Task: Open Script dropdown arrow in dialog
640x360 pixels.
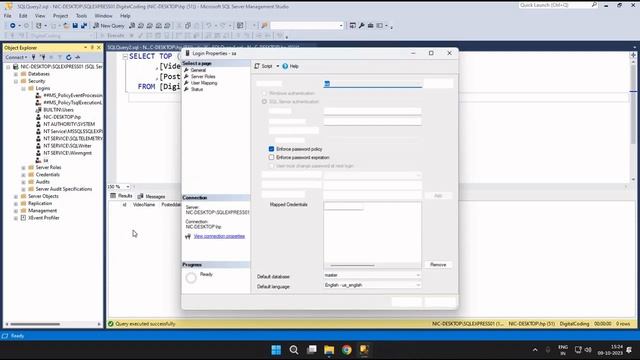Action: click(x=278, y=66)
